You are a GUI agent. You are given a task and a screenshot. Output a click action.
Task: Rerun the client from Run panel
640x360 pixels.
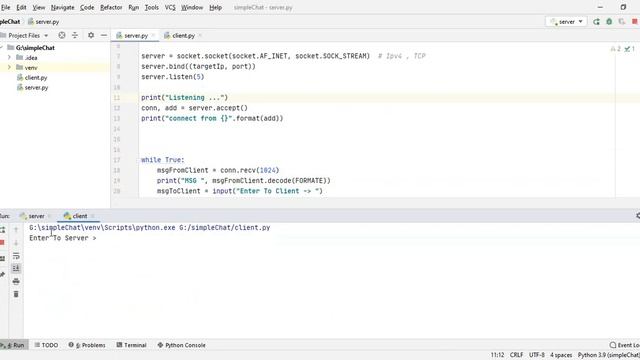pos(2,230)
